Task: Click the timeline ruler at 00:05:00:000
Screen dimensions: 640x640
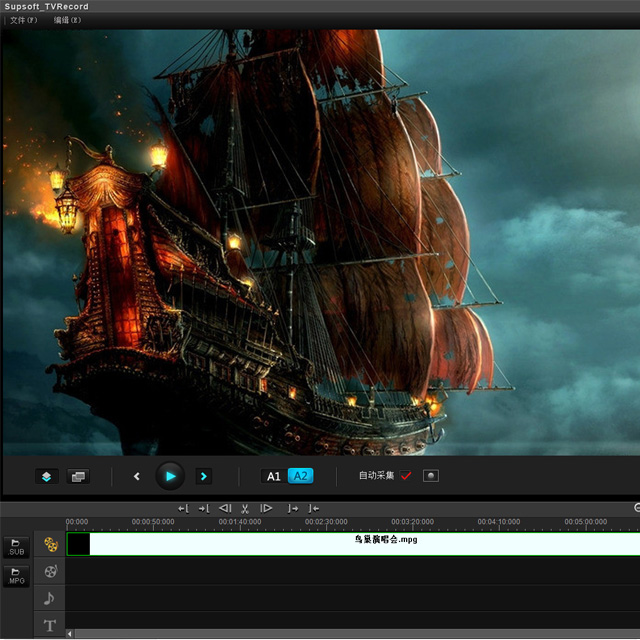Action: [585, 522]
